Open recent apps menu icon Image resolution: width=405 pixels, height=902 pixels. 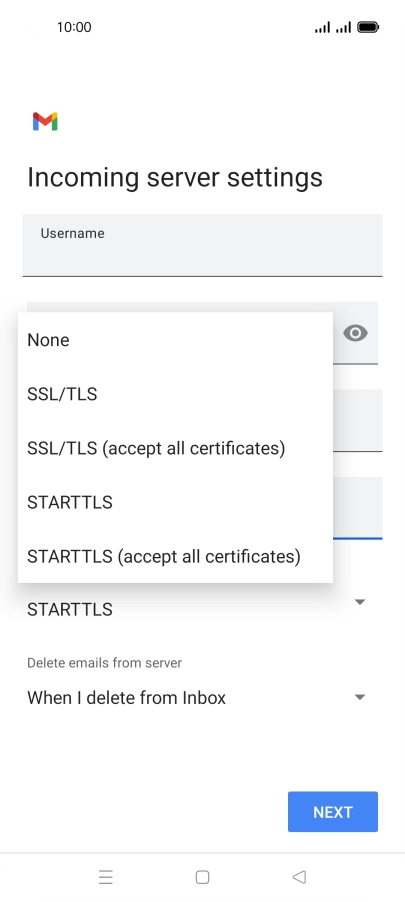coord(105,877)
